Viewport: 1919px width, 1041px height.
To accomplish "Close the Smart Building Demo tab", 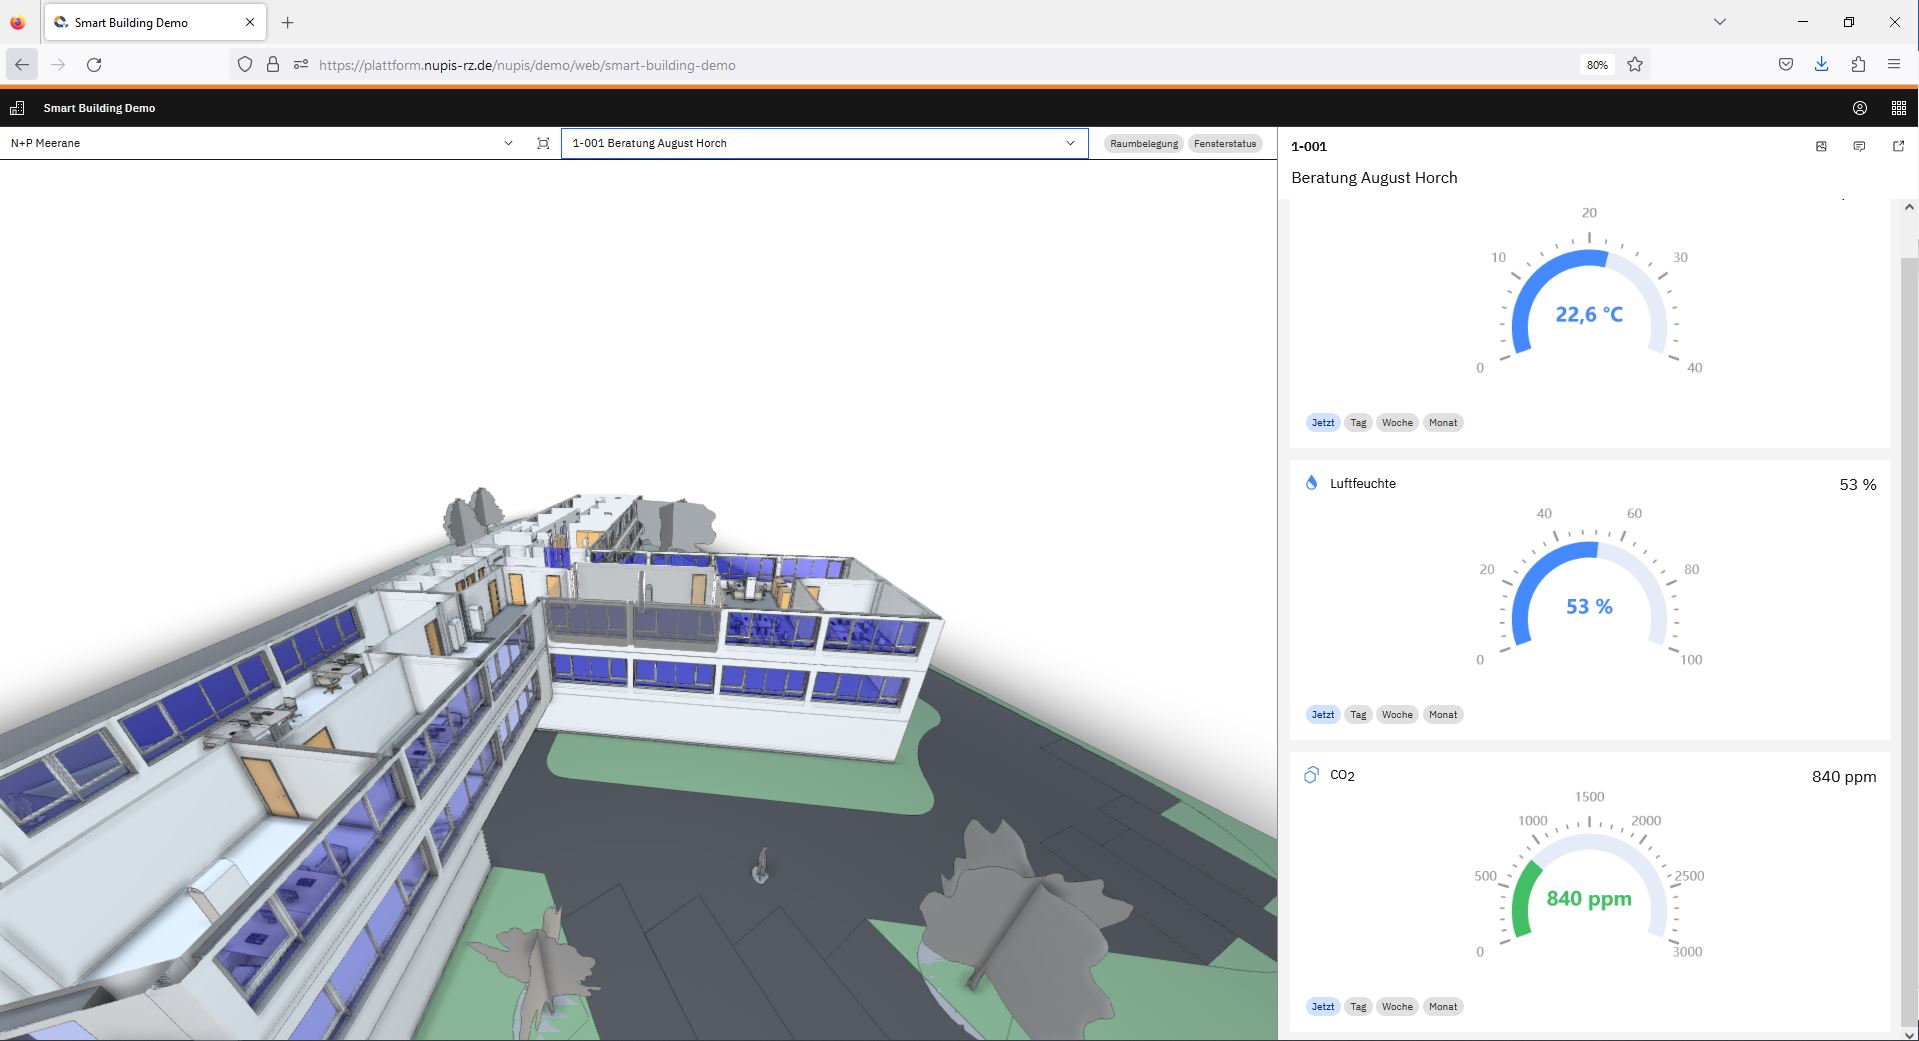I will pos(250,22).
